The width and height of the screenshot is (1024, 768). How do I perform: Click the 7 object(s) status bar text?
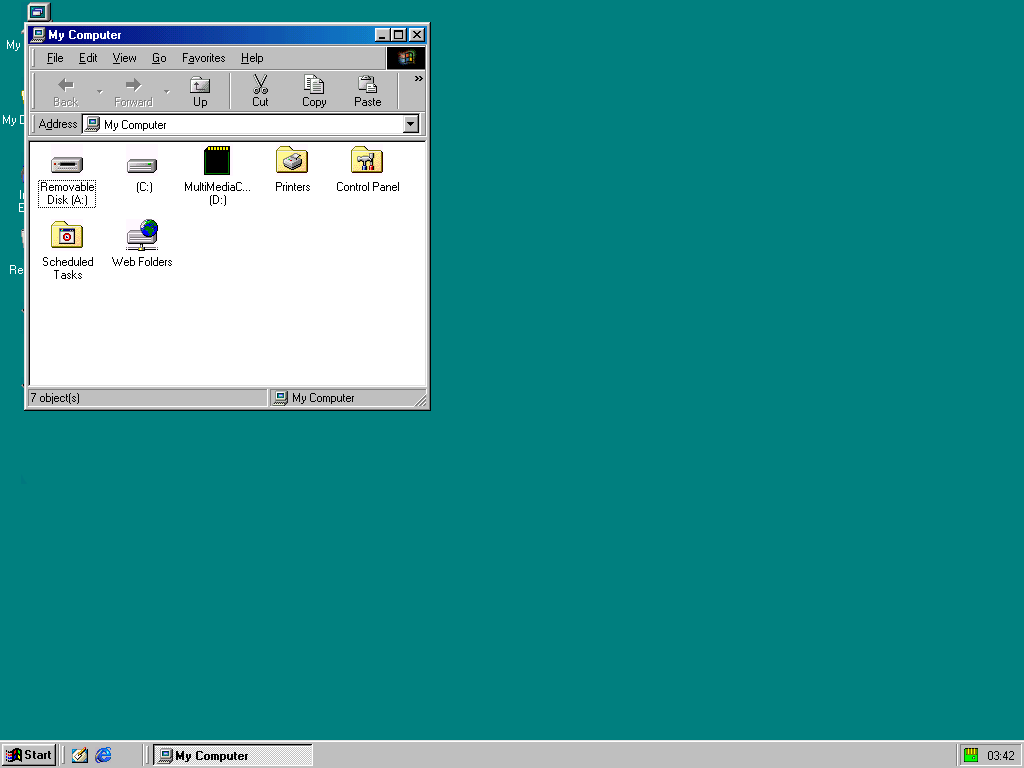(55, 398)
